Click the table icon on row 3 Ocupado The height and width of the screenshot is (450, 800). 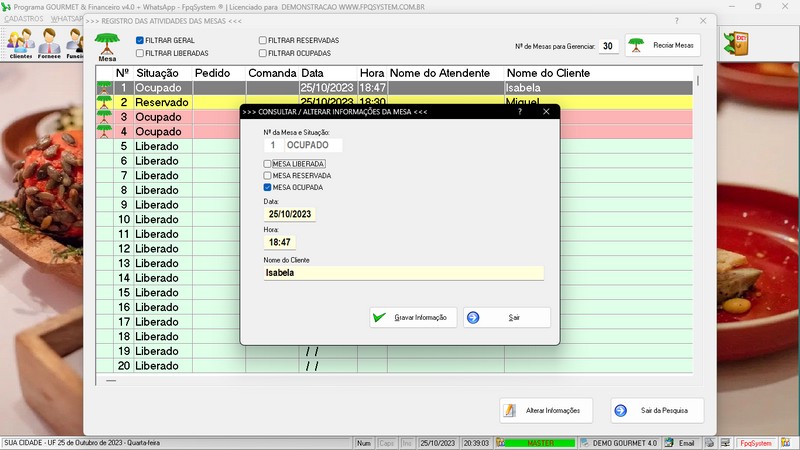(105, 117)
